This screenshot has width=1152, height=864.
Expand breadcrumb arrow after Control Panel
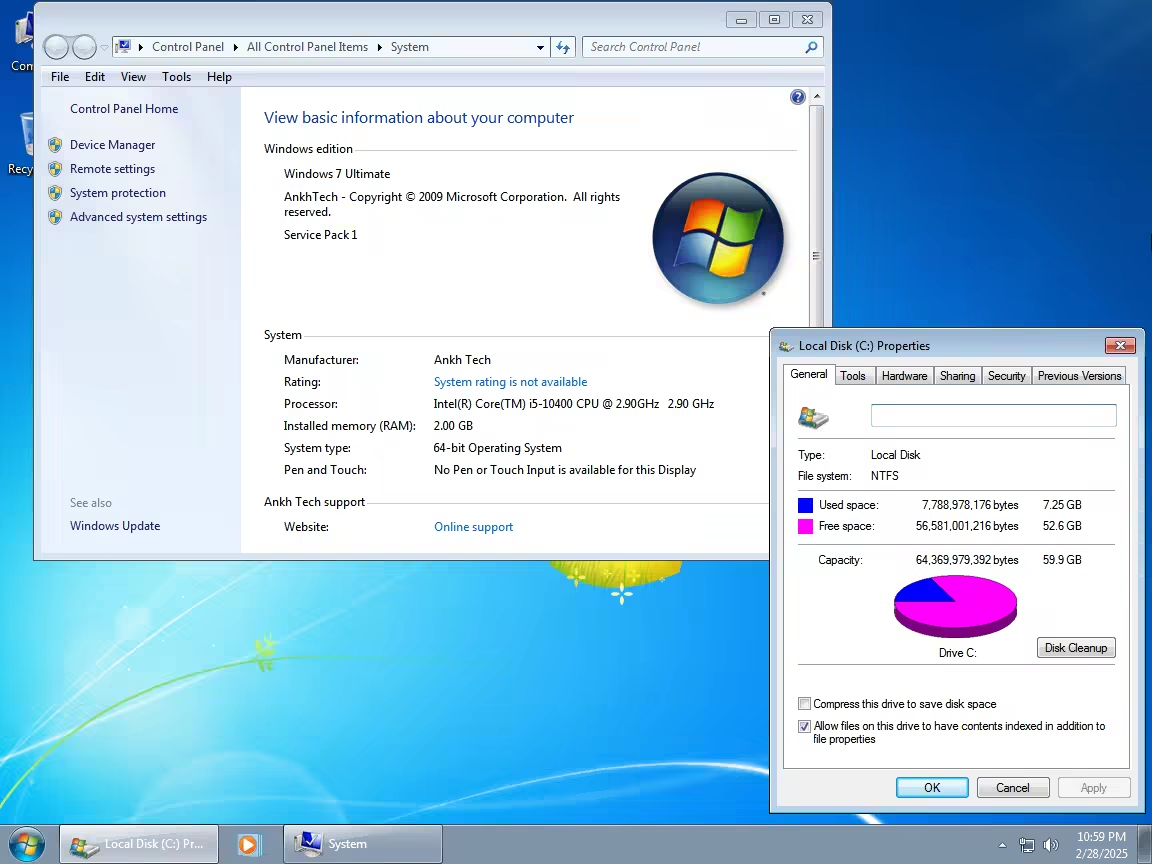(x=236, y=47)
